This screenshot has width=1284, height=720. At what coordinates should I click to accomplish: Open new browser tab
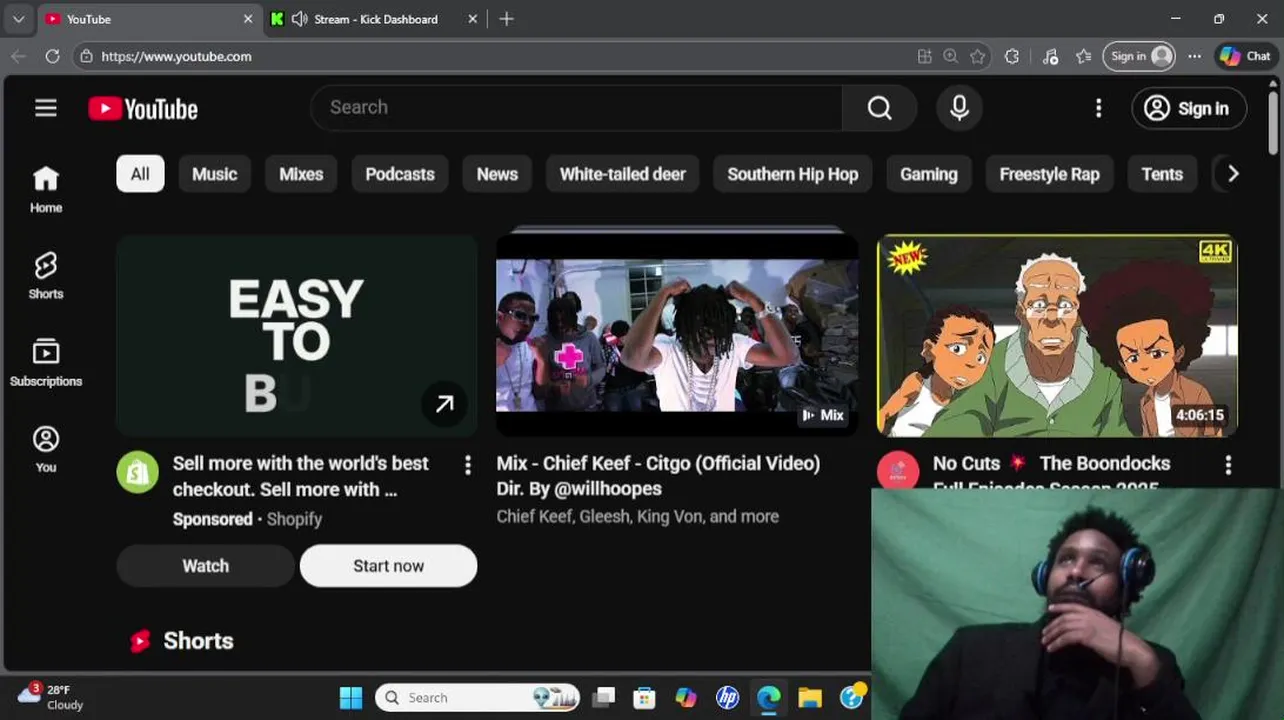pos(506,19)
